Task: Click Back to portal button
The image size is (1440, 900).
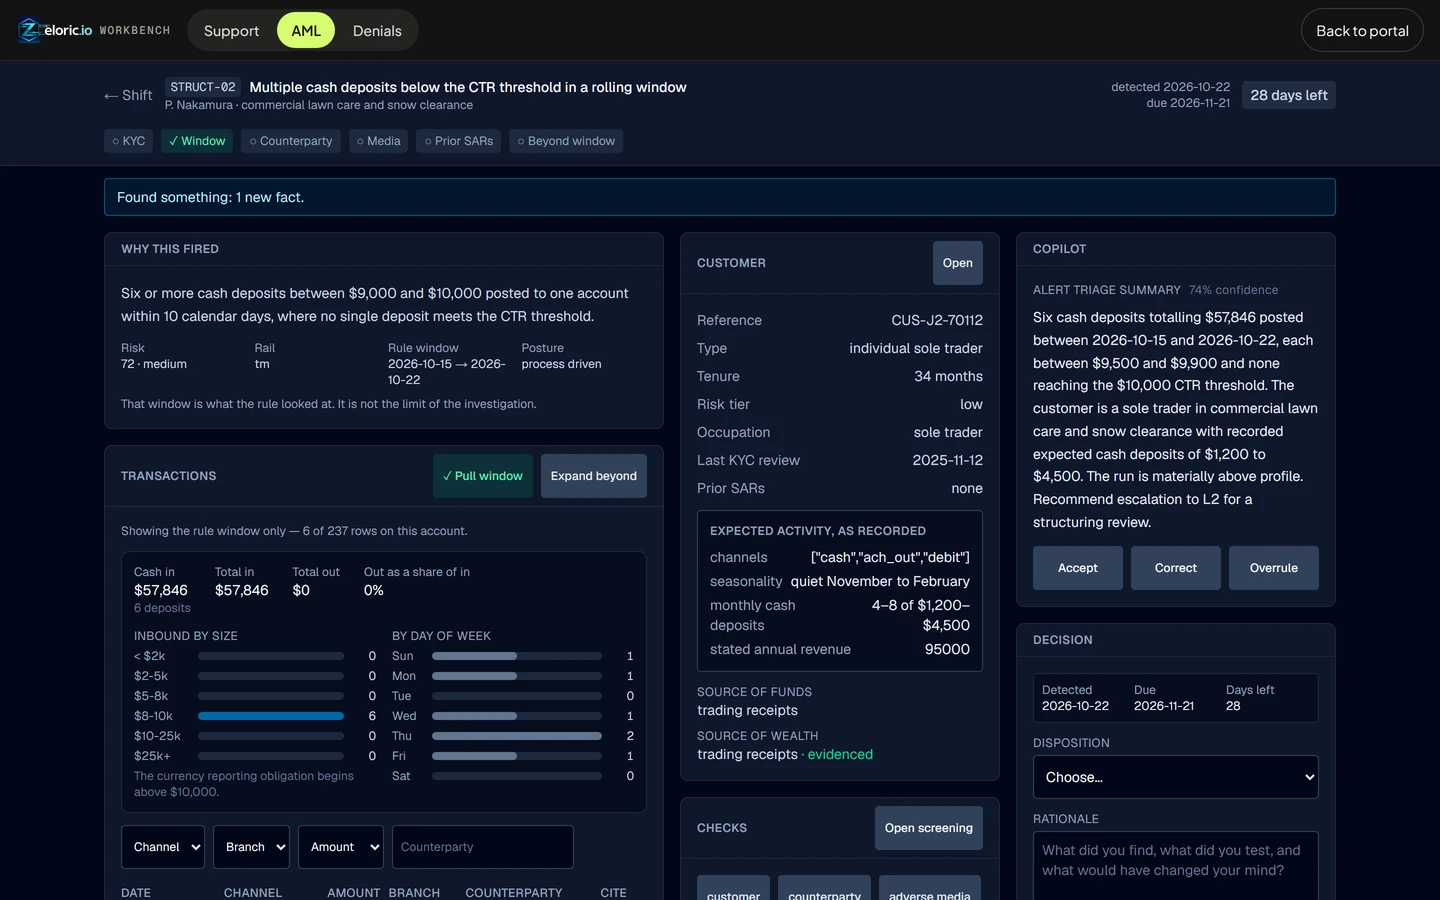Action: tap(1362, 31)
